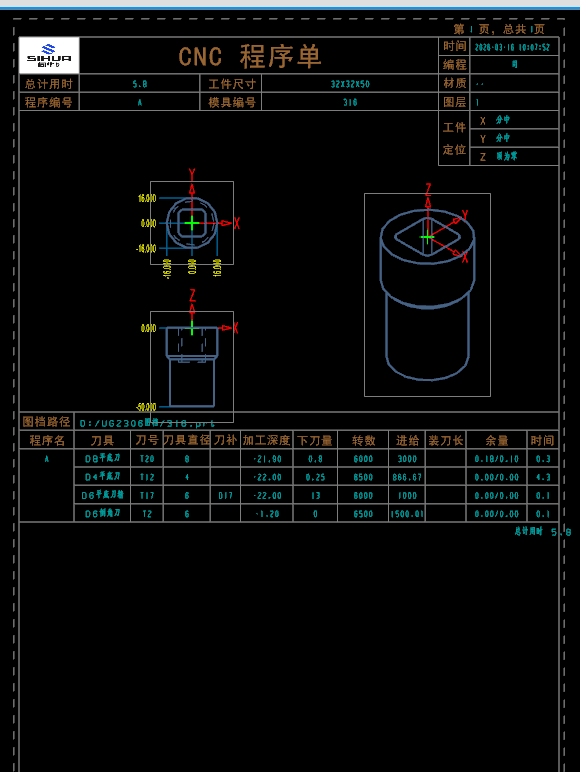Image resolution: width=580 pixels, height=772 pixels.
Task: Click the feed value 1500.01
Action: click(x=407, y=513)
